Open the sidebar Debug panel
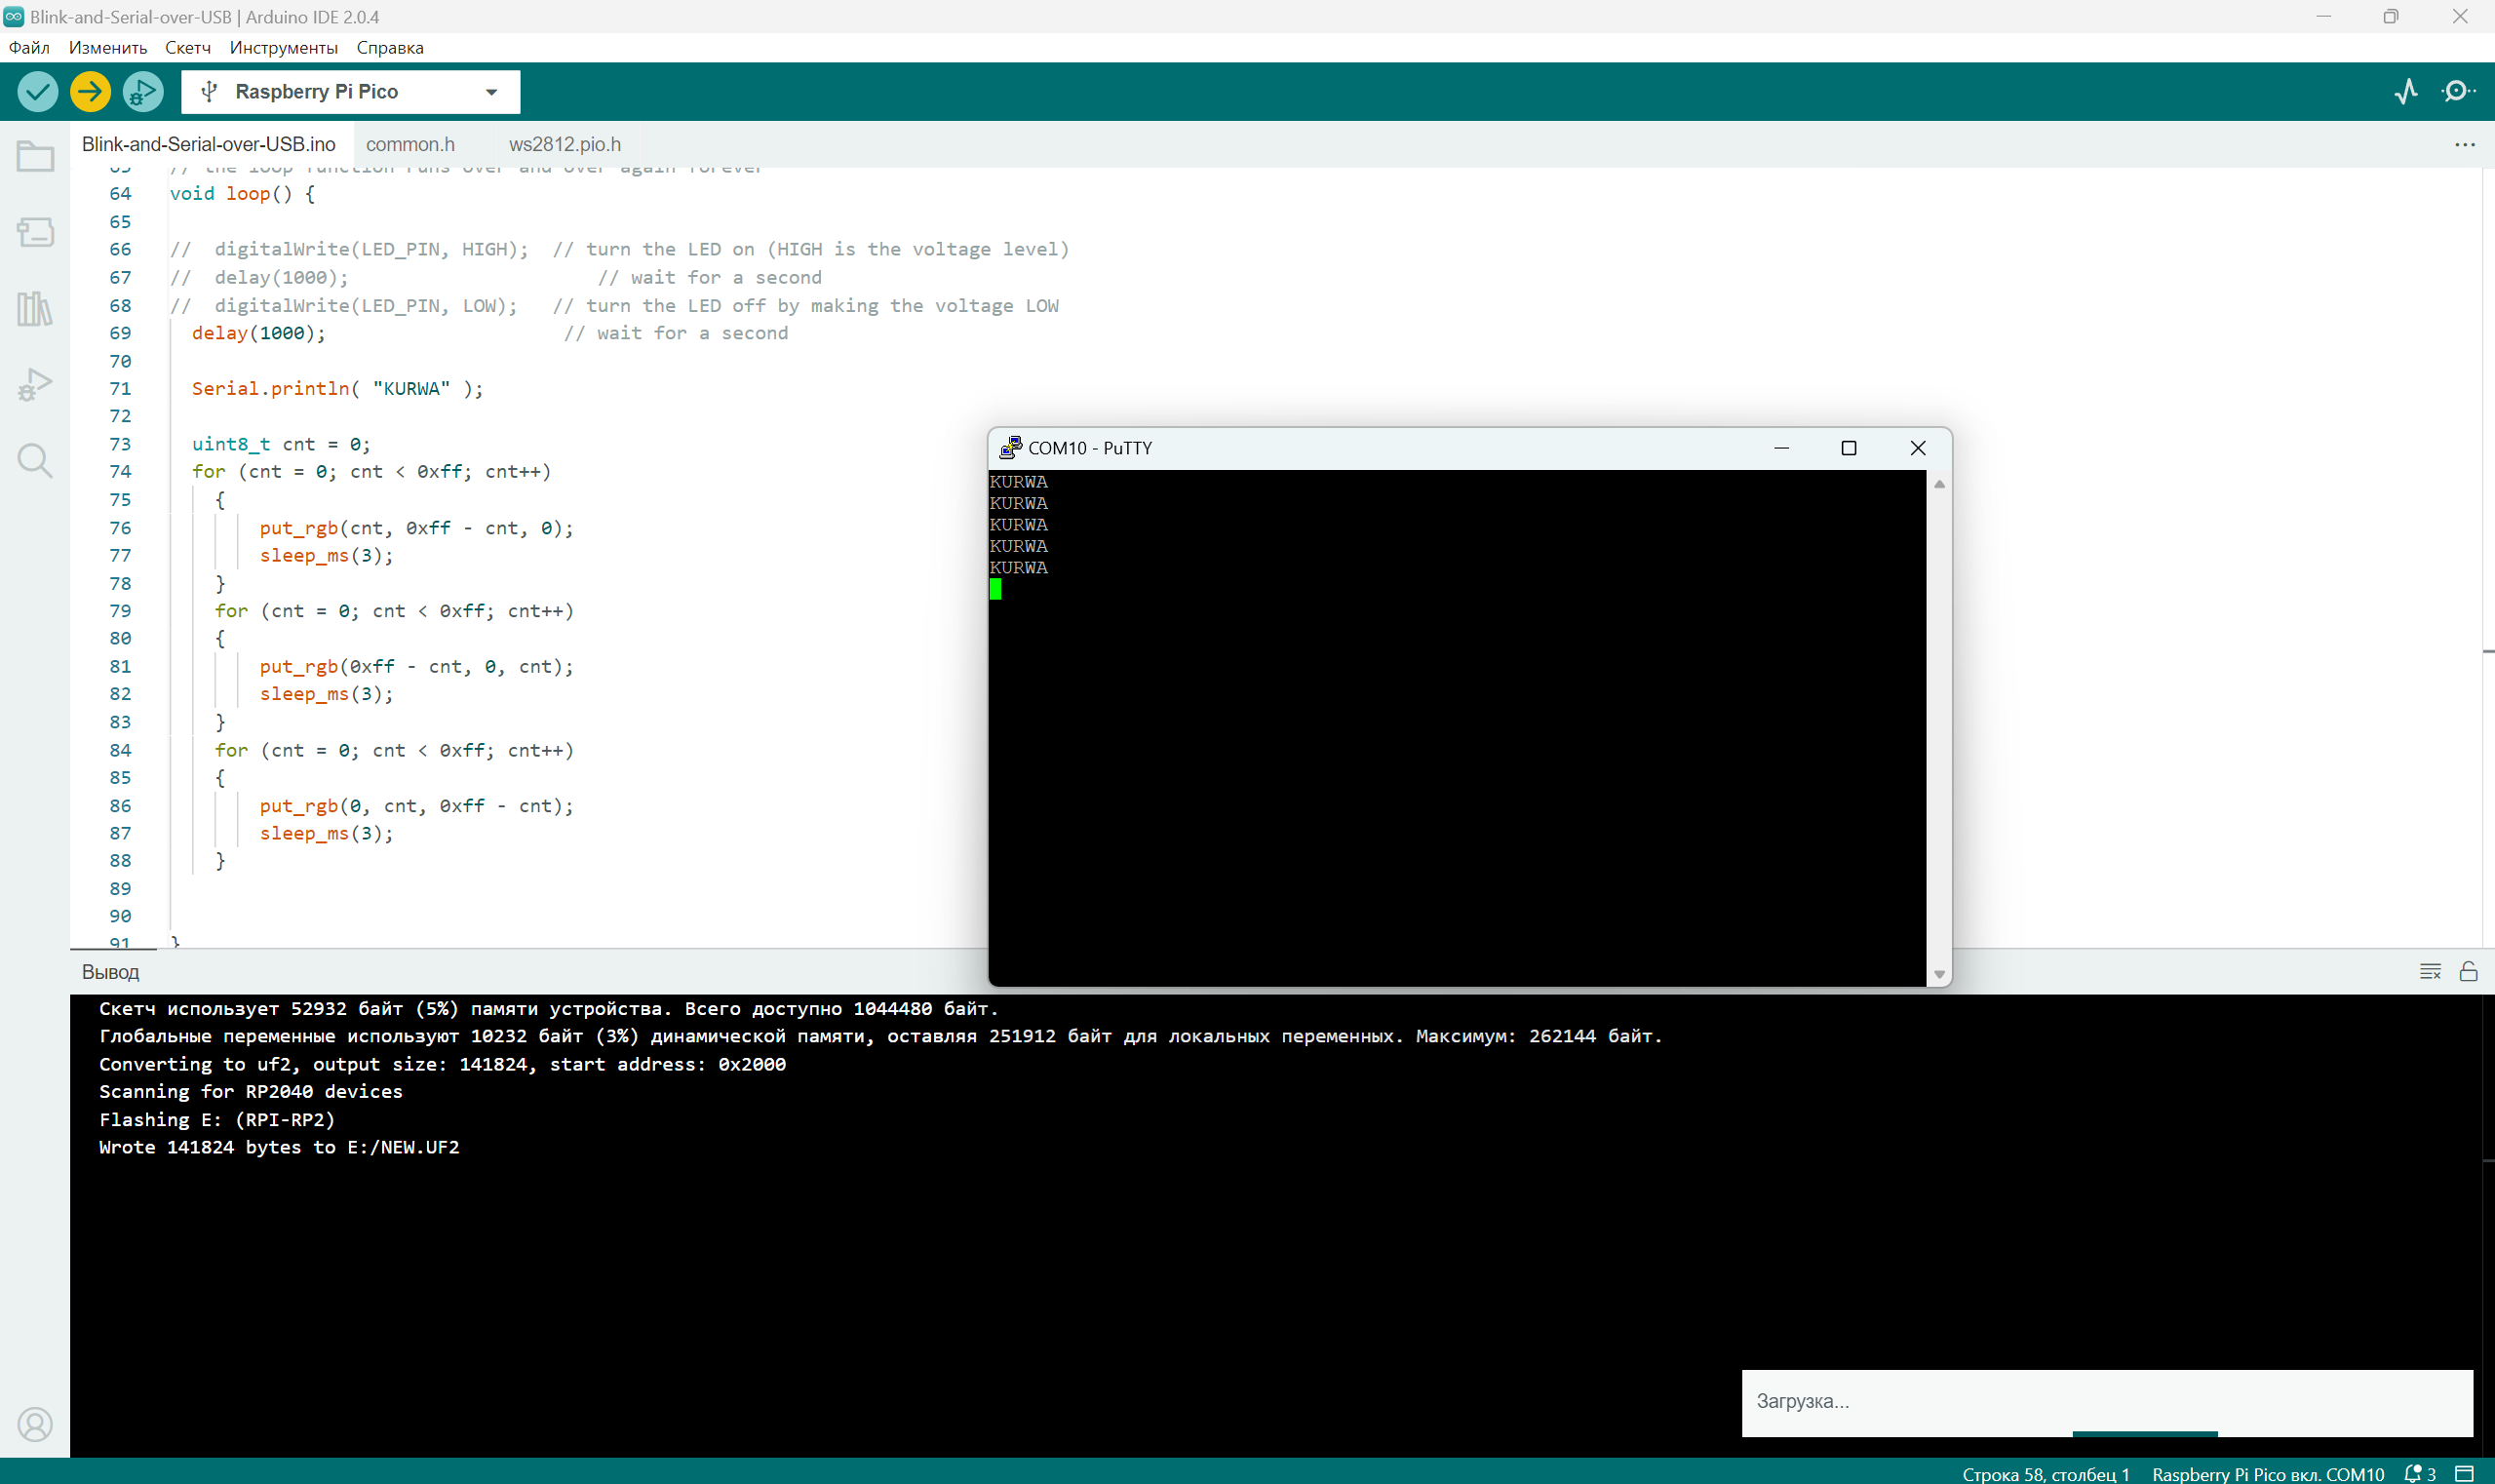The width and height of the screenshot is (2495, 1484). [x=35, y=385]
